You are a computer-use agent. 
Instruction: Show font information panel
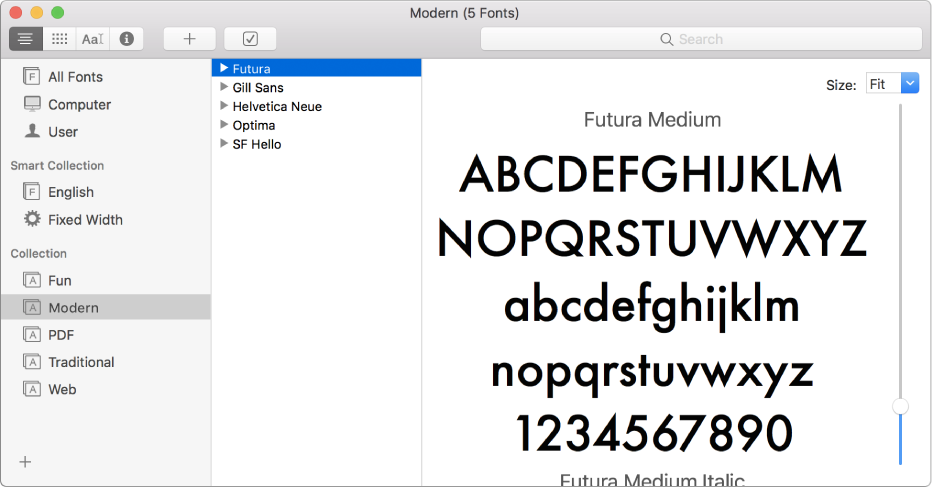click(x=126, y=39)
